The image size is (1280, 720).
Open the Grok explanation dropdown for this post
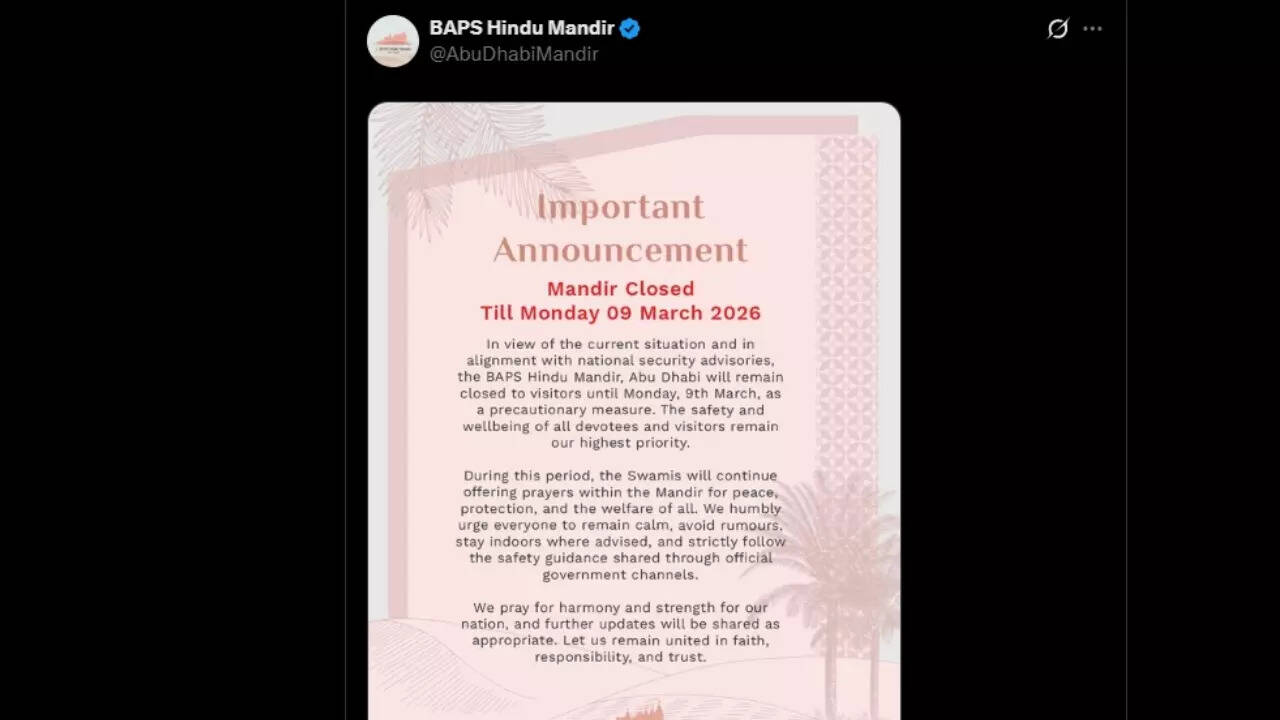pos(1057,29)
